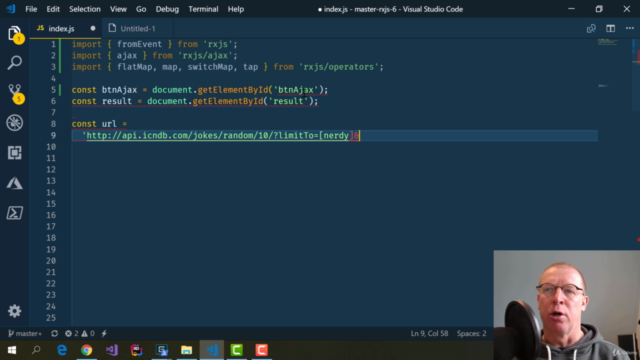Click the editor vertical scrollbar
The height and width of the screenshot is (360, 640).
tap(636, 75)
